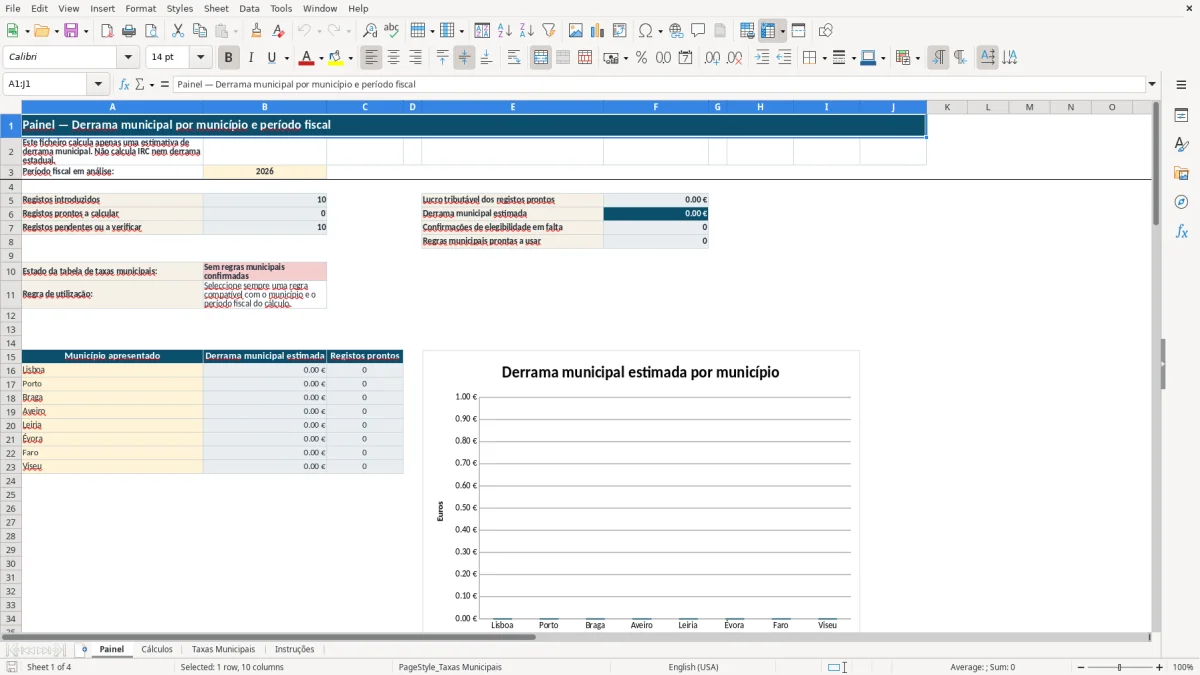
Task: Click the formula input line
Action: coord(660,84)
